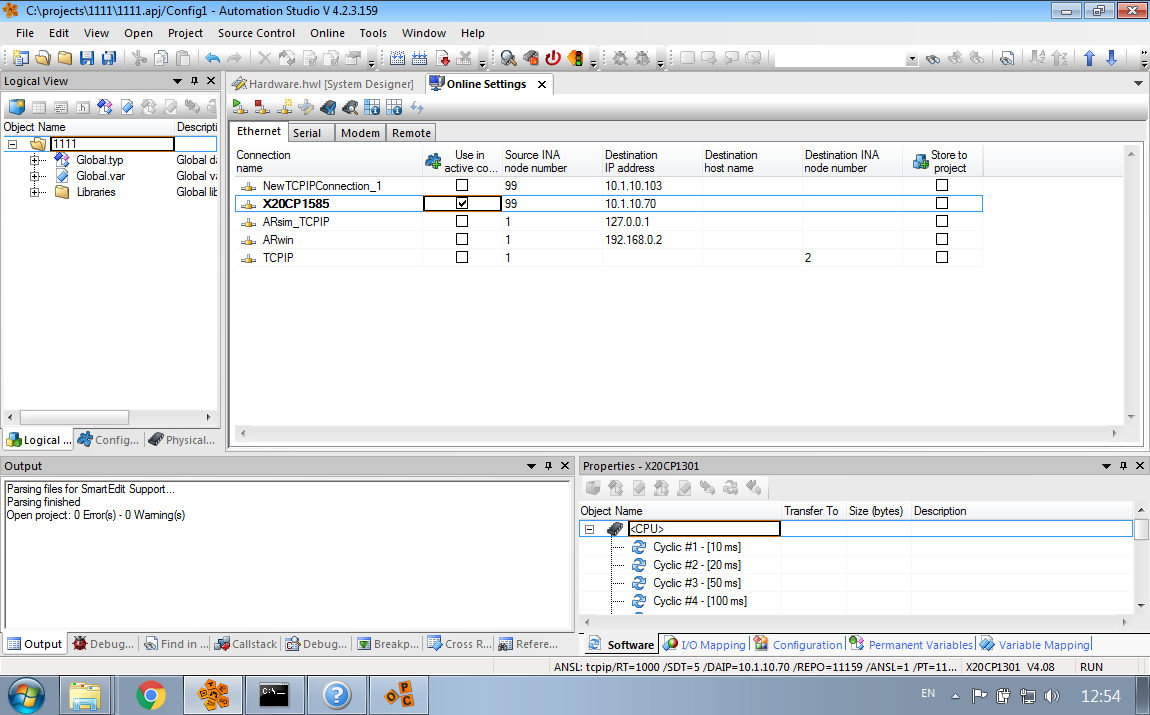Open the Output panel options dropdown
Image resolution: width=1150 pixels, height=715 pixels.
point(532,466)
